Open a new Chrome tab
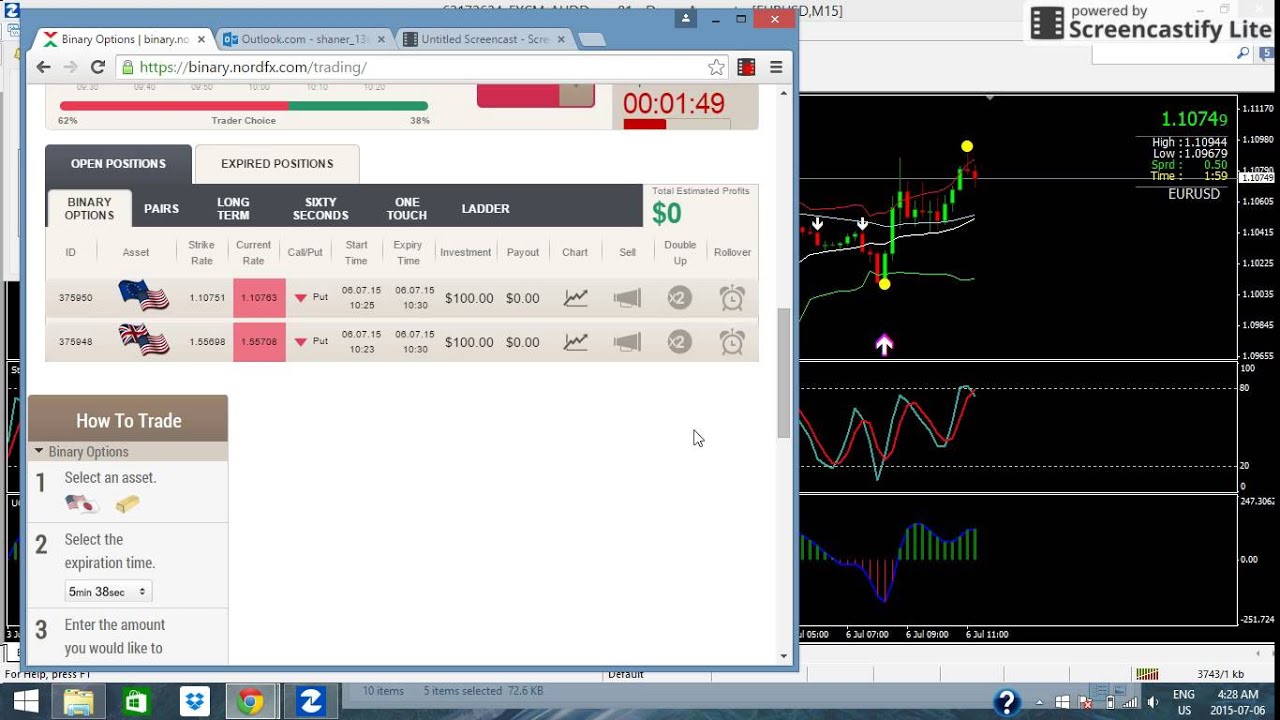 coord(592,40)
